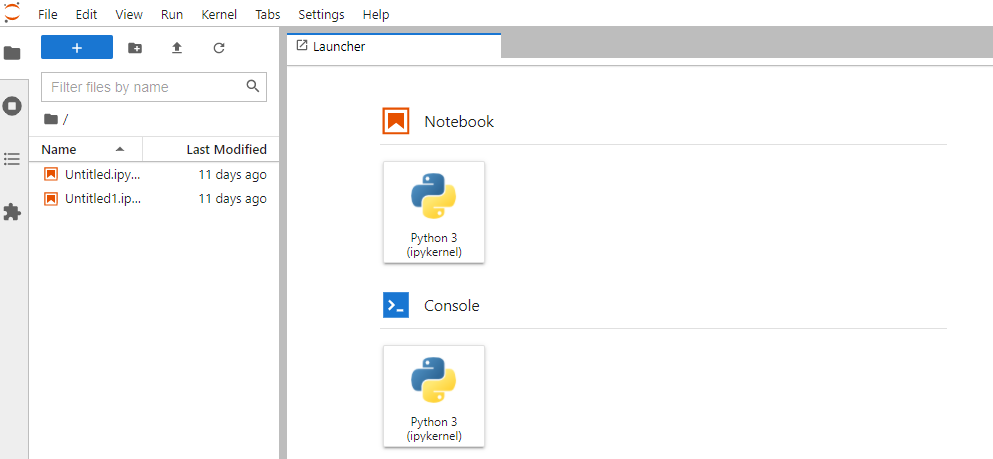Viewport: 993px width, 459px height.
Task: Click the blue New Launcher plus button
Action: pyautogui.click(x=77, y=47)
